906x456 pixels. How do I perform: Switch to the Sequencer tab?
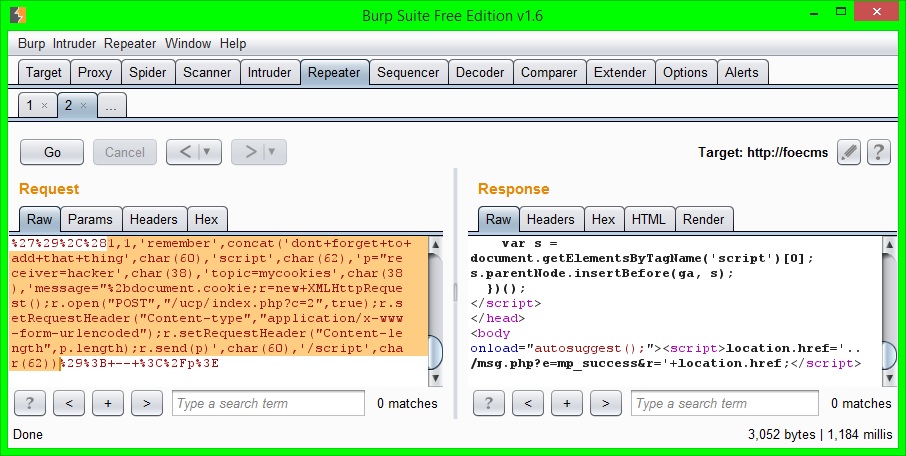[x=409, y=72]
